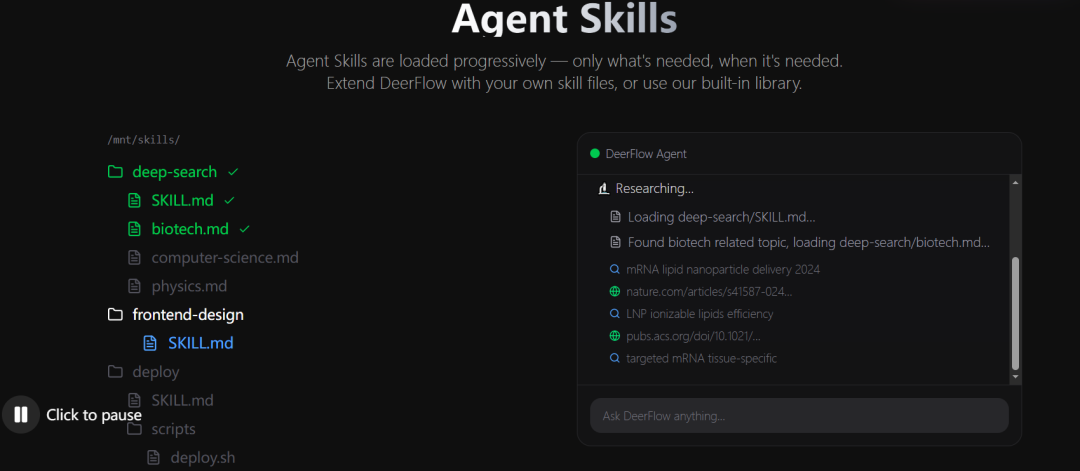
Task: Click the blue file icon next to SKILL.md
Action: point(150,343)
